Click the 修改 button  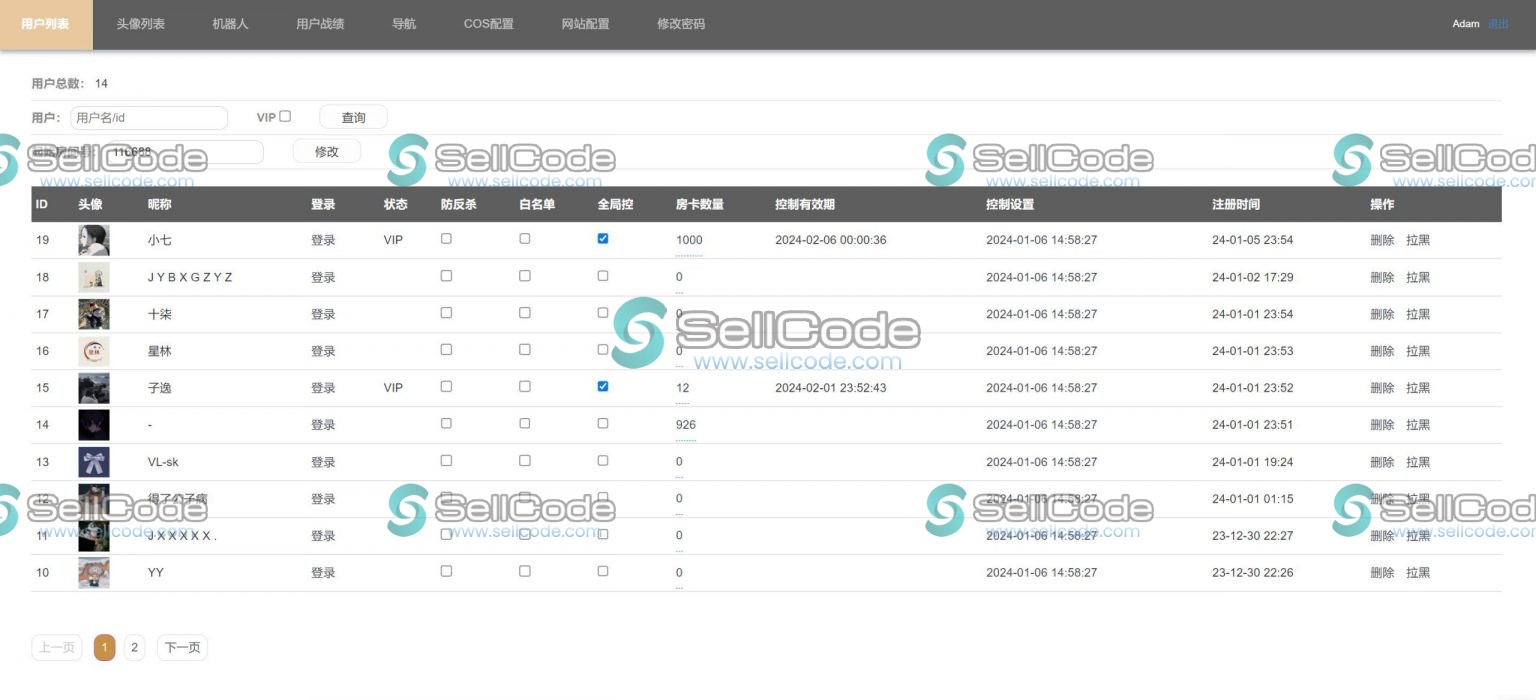click(x=326, y=152)
